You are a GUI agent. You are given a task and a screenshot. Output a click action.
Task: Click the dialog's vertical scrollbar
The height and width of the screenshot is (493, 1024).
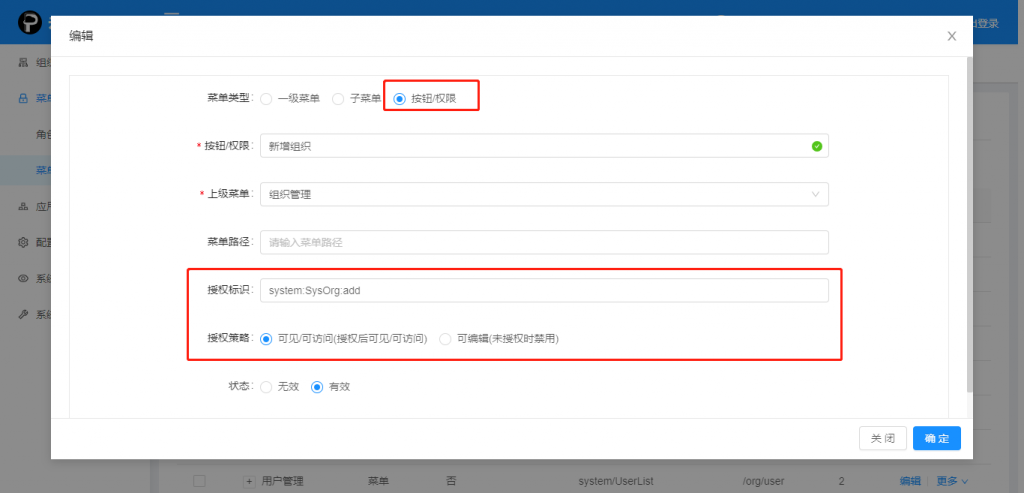click(x=967, y=220)
